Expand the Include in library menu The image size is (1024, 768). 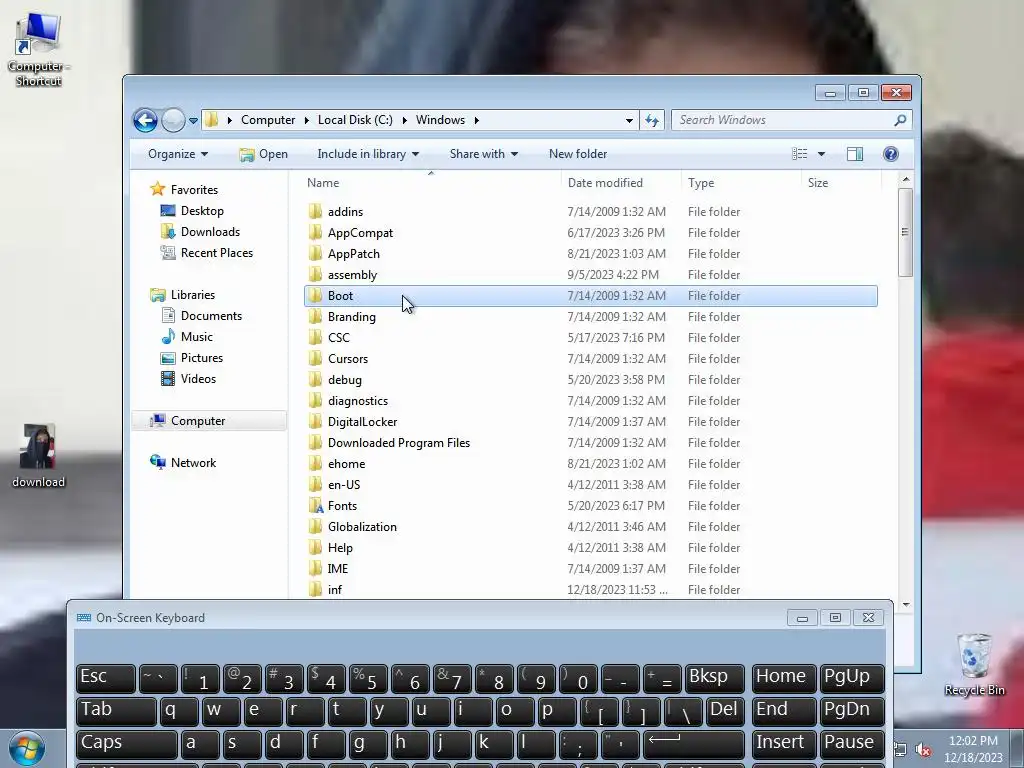(368, 154)
